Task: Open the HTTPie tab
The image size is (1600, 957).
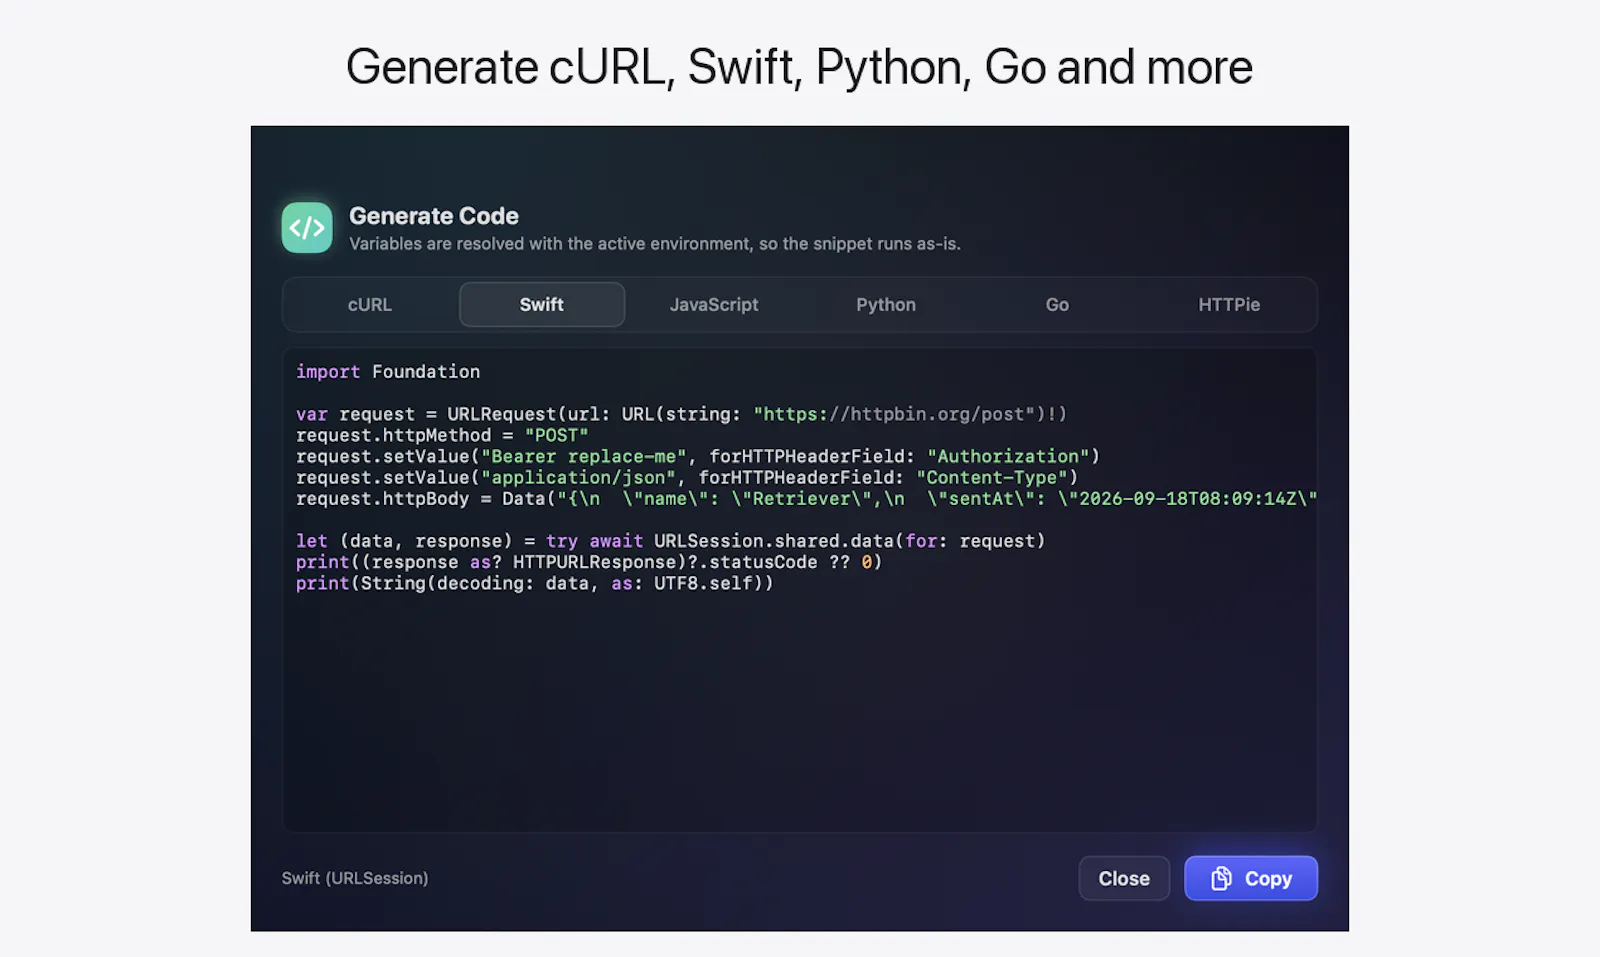Action: [1229, 305]
